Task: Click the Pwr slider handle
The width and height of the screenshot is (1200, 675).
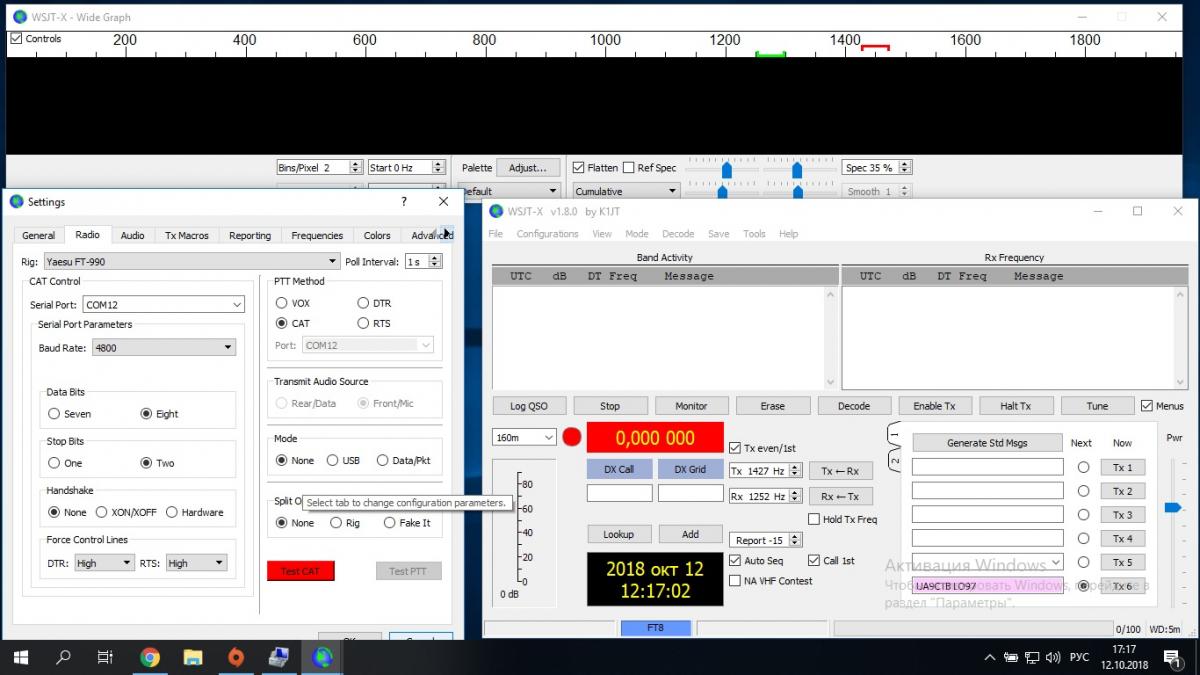Action: pos(1173,508)
